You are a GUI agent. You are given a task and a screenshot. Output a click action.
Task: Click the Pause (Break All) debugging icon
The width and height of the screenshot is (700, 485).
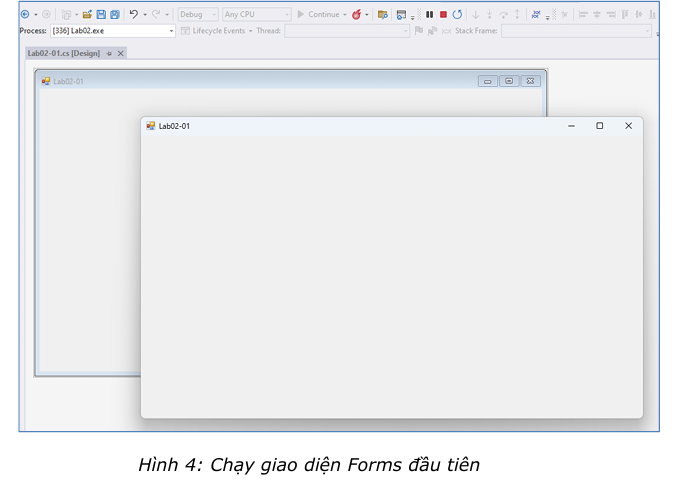(430, 15)
